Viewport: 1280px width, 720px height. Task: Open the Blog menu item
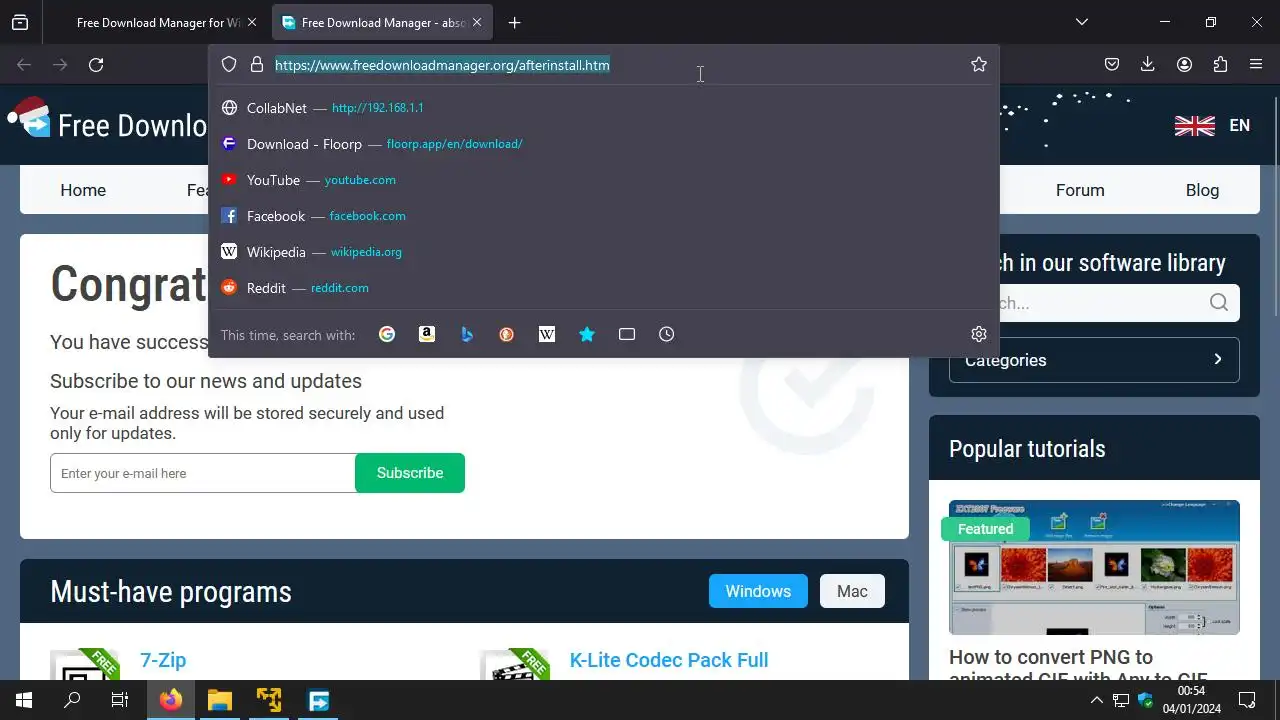pos(1202,190)
